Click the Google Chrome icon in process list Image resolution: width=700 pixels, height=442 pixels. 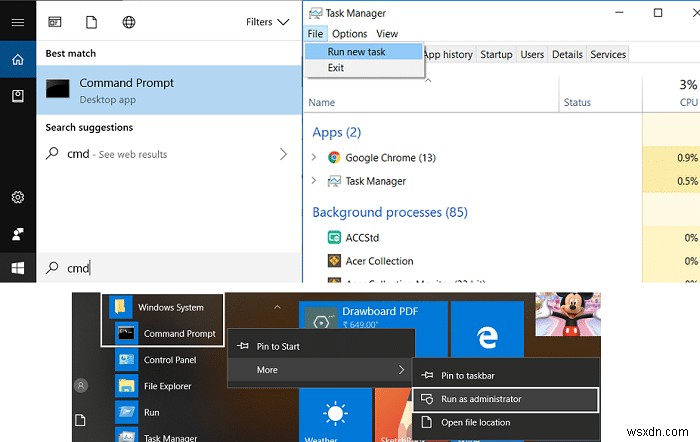point(334,157)
